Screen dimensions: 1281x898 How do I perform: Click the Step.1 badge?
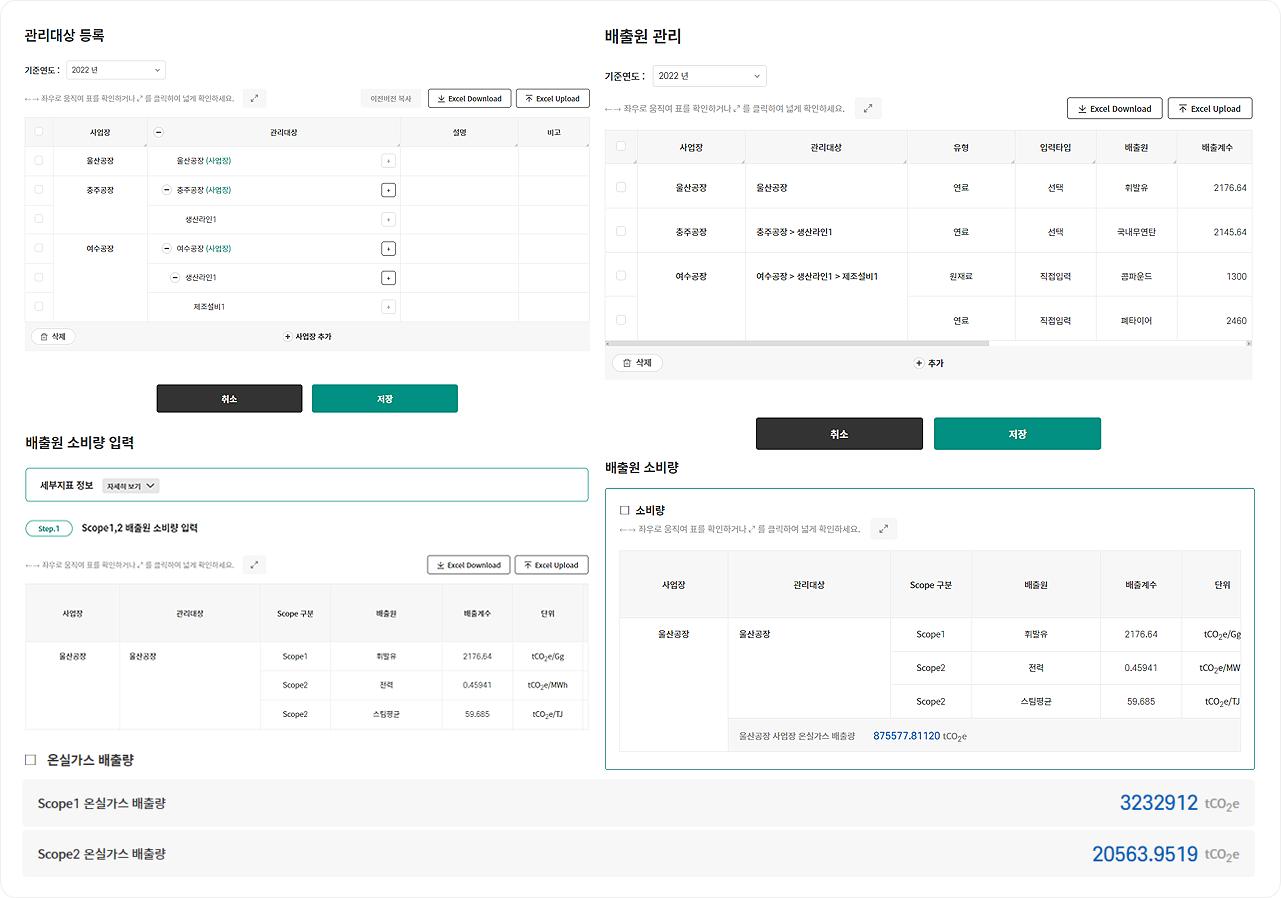coord(49,528)
